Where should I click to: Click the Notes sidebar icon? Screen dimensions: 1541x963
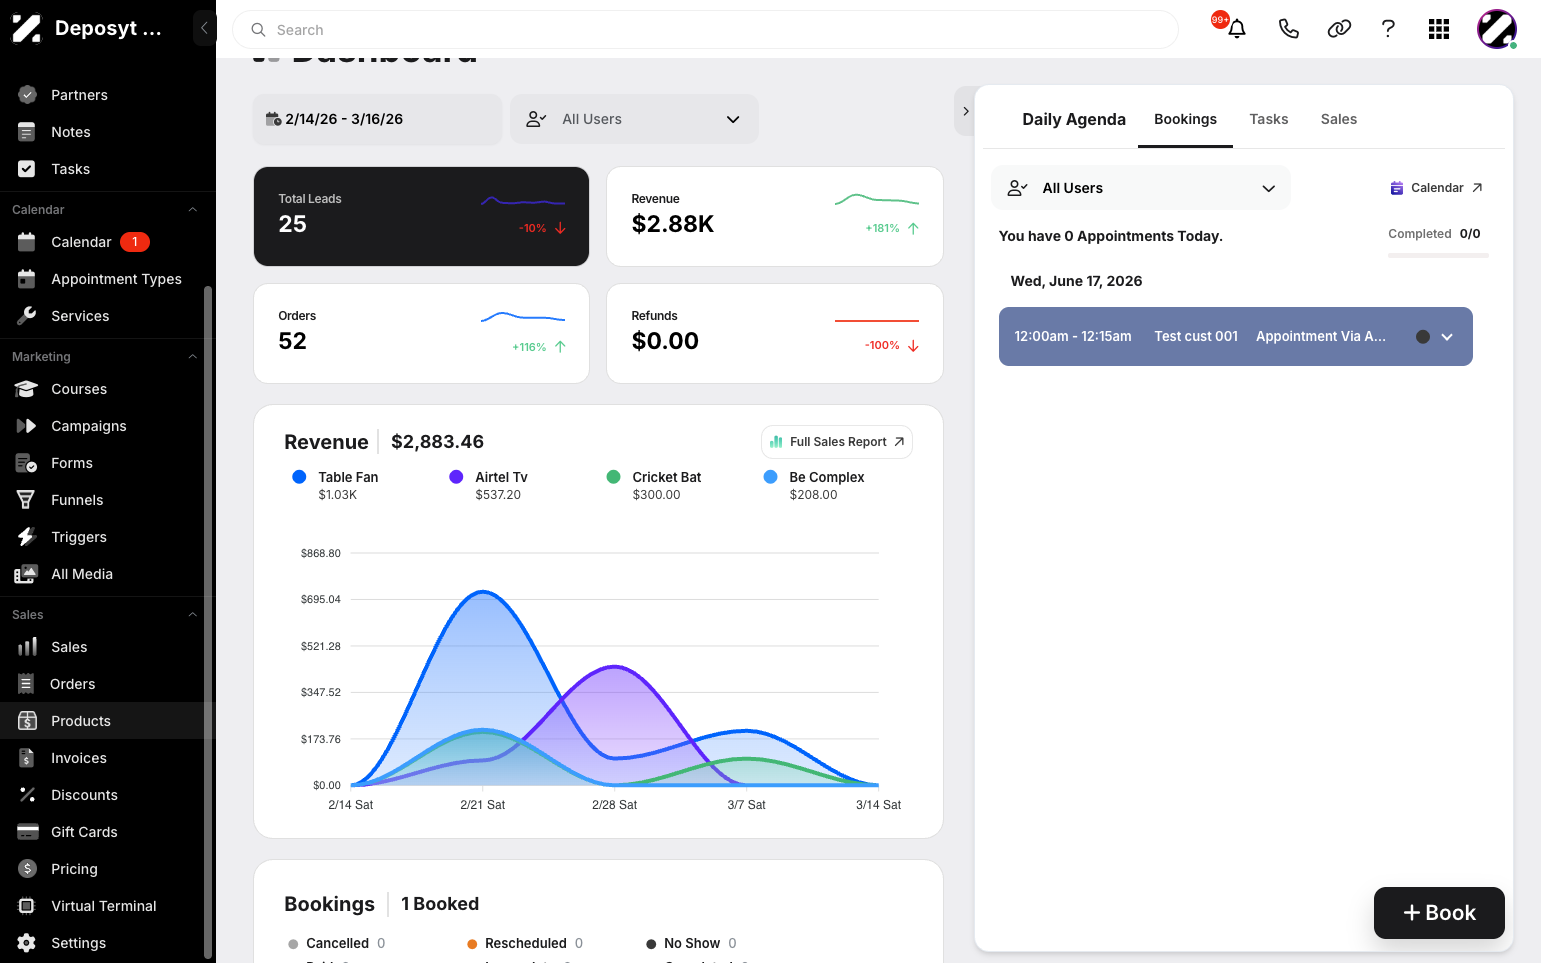tap(27, 132)
